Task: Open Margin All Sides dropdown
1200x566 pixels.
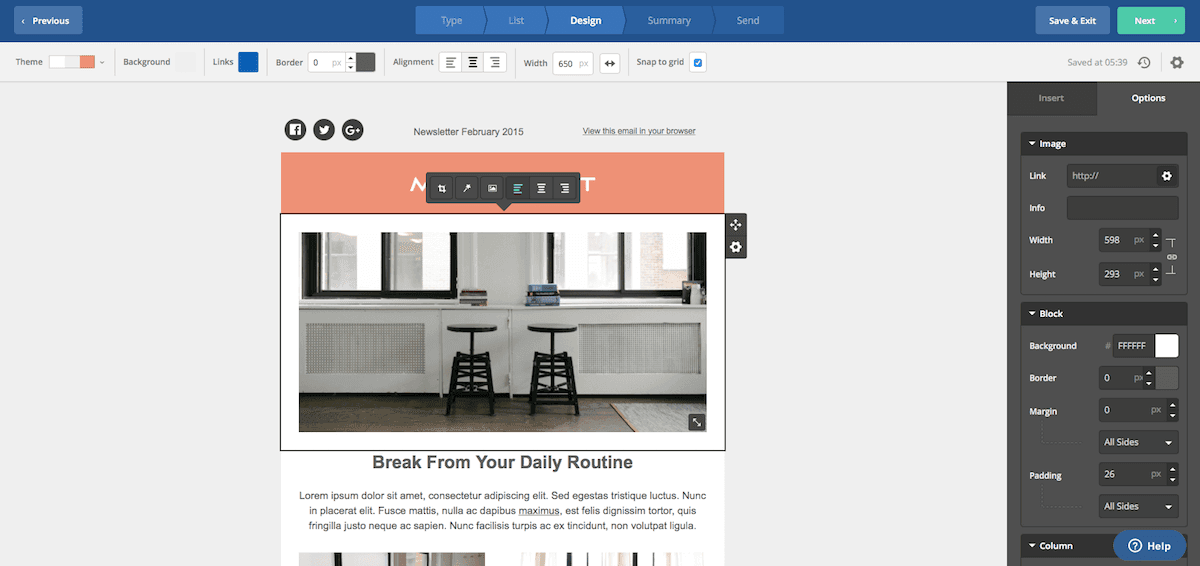Action: coord(1138,442)
